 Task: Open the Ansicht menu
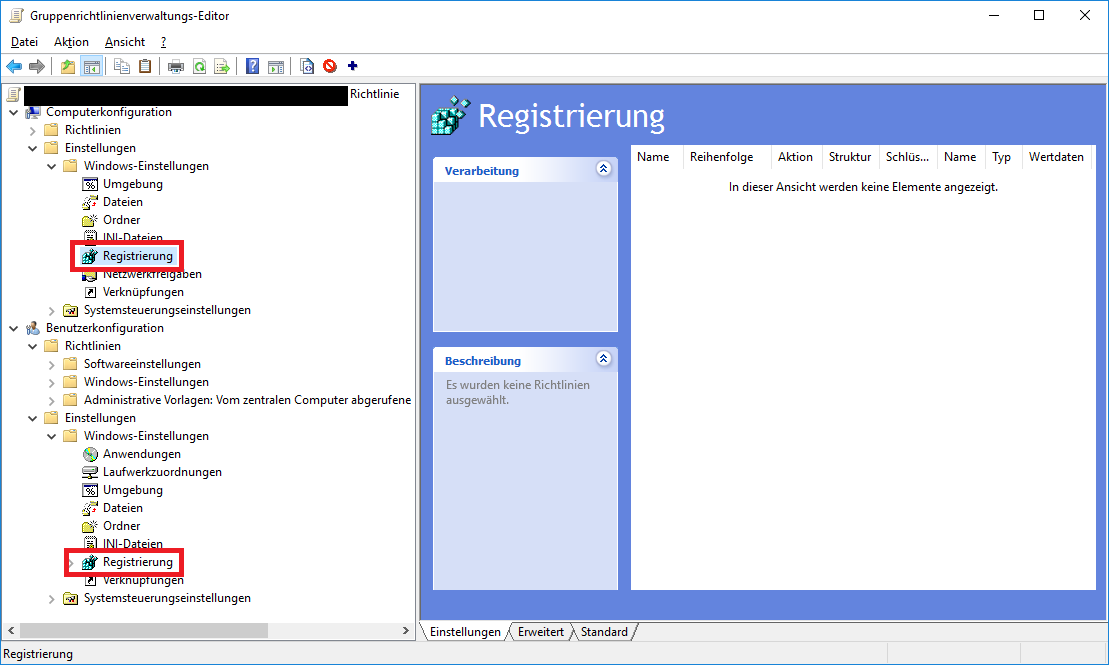[125, 42]
